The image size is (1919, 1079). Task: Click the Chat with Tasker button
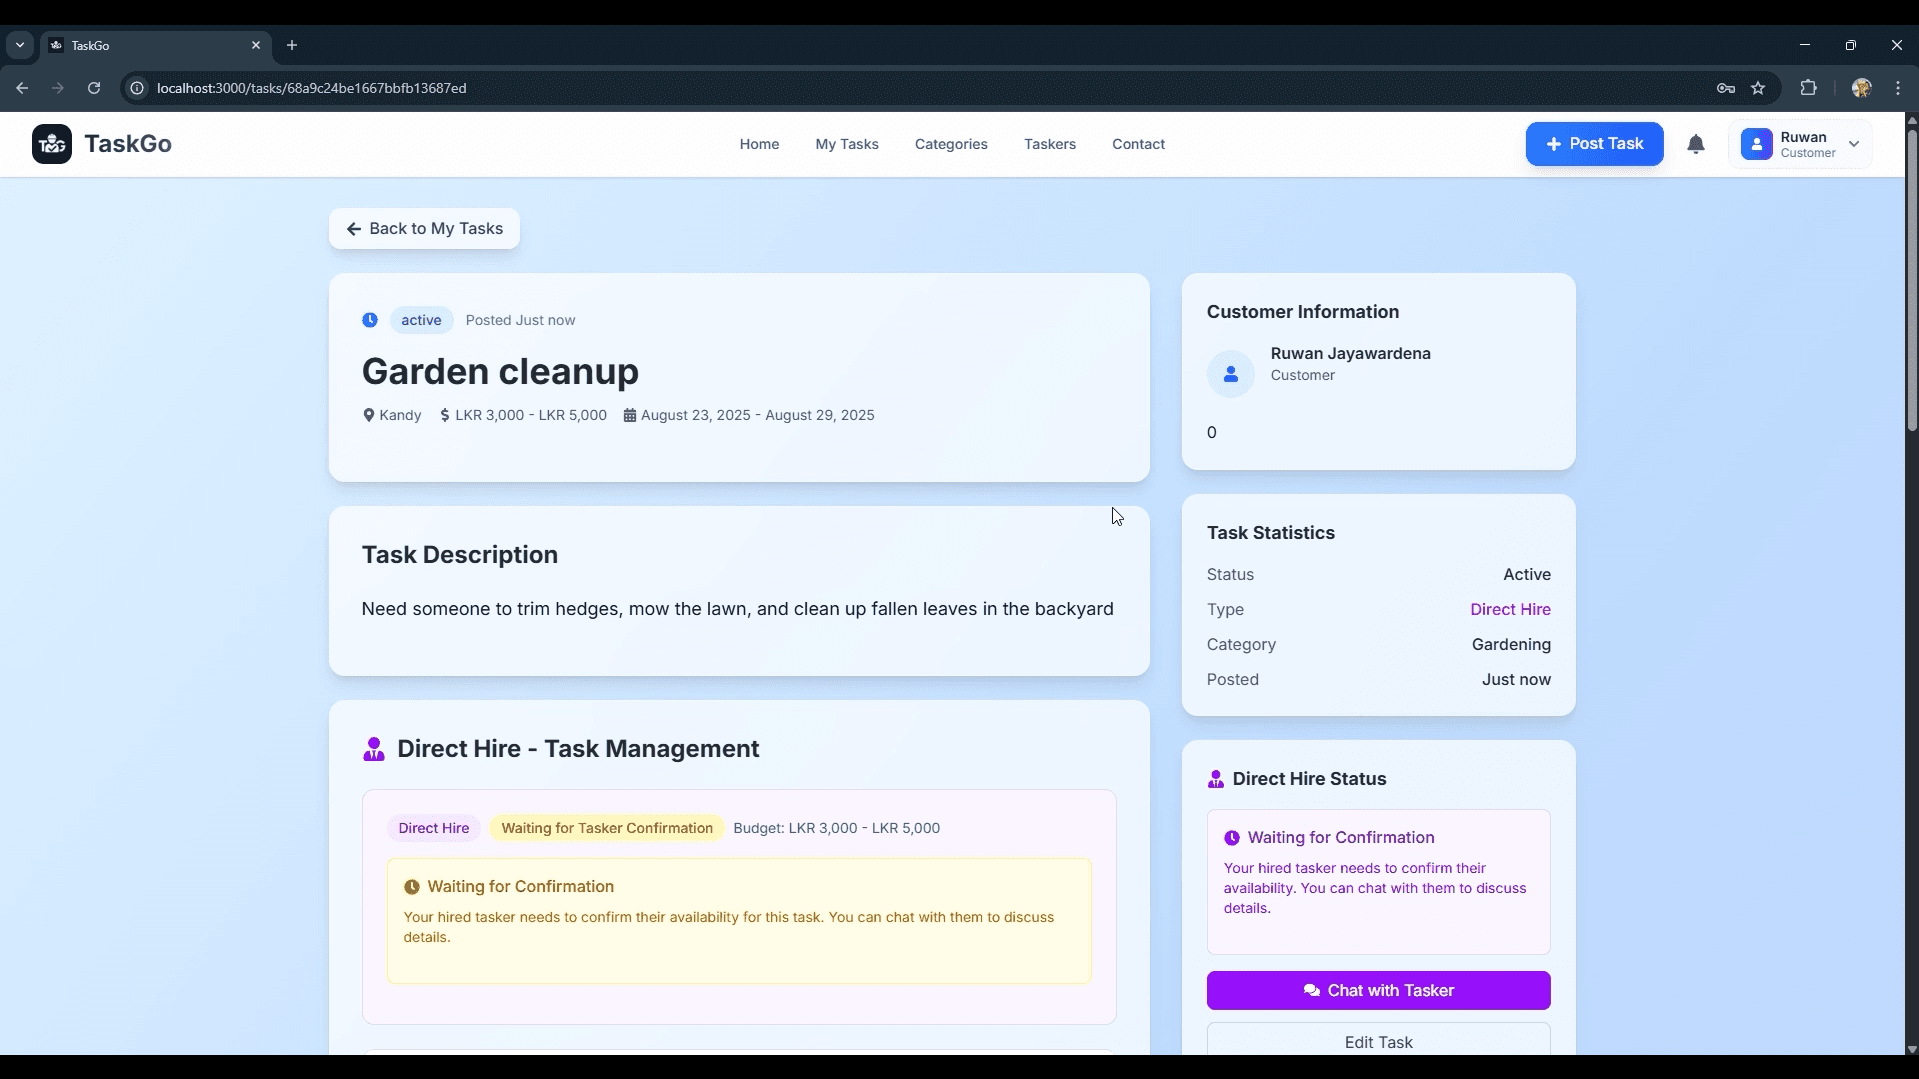1377,990
